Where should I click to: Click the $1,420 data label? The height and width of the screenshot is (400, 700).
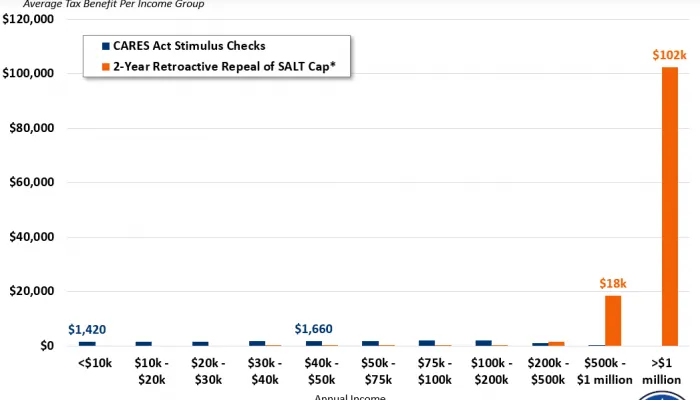coord(87,329)
